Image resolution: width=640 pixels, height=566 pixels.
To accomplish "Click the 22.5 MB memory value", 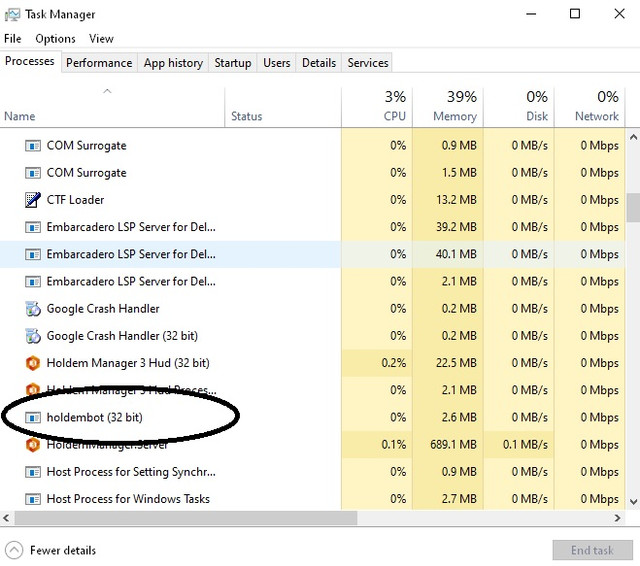I will [x=456, y=363].
